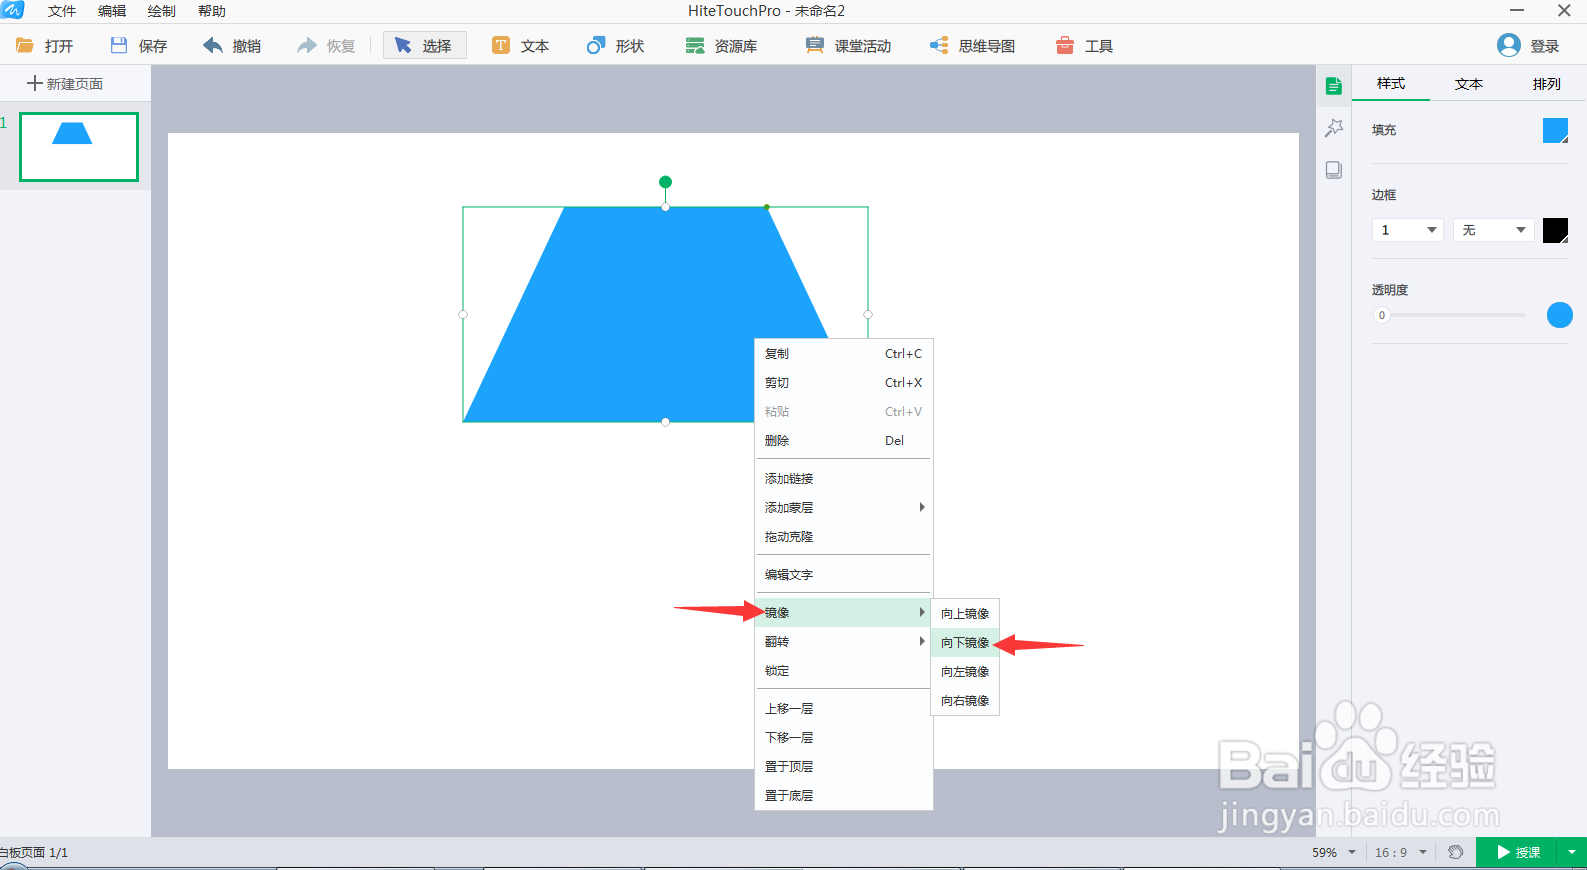Click the HiteTouchPro app logo
Image resolution: width=1587 pixels, height=870 pixels.
point(12,10)
